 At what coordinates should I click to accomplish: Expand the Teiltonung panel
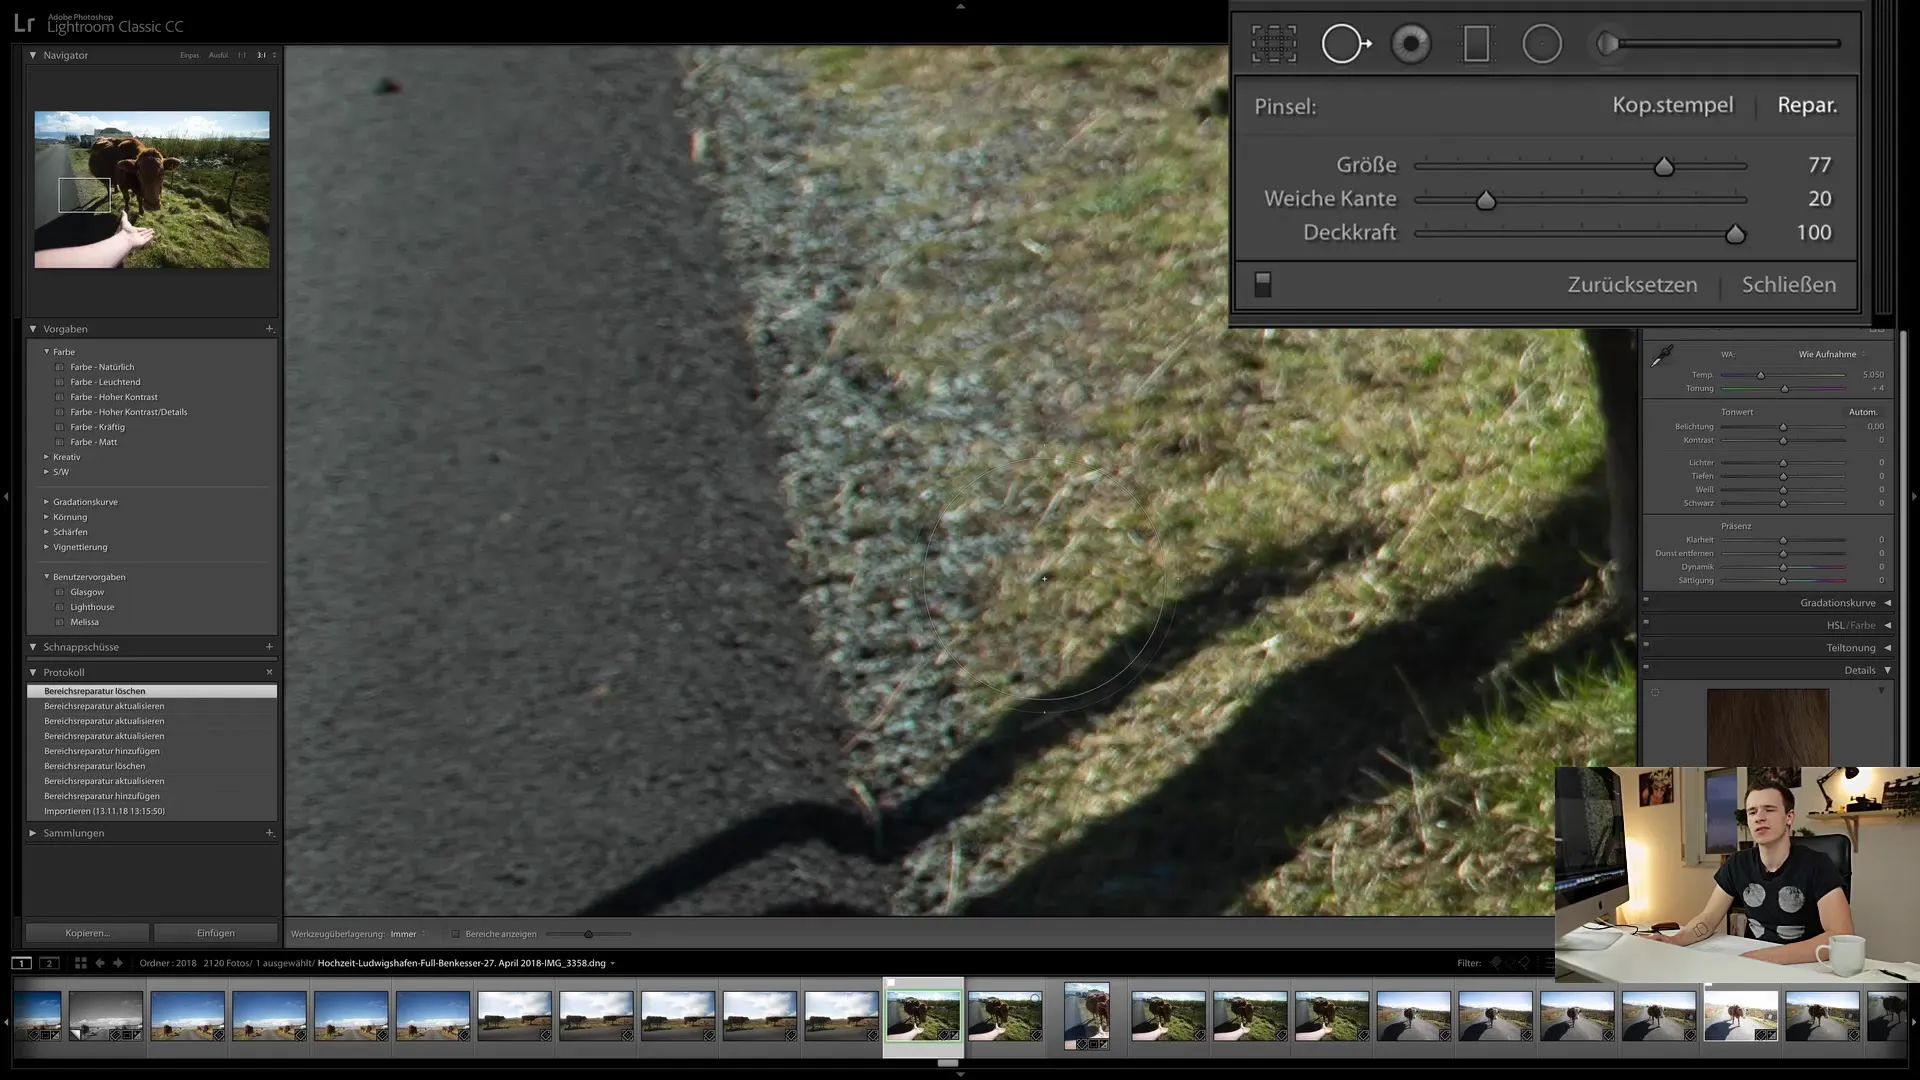1887,648
